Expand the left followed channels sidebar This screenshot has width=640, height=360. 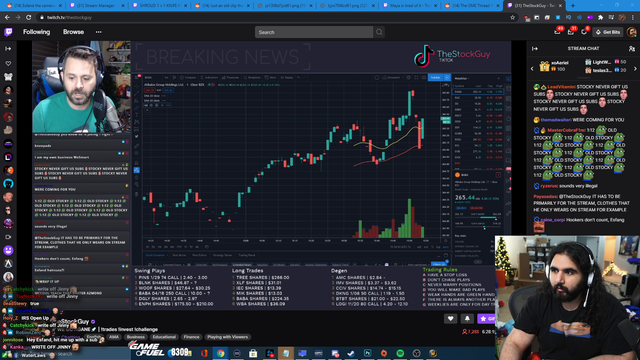[x=8, y=49]
